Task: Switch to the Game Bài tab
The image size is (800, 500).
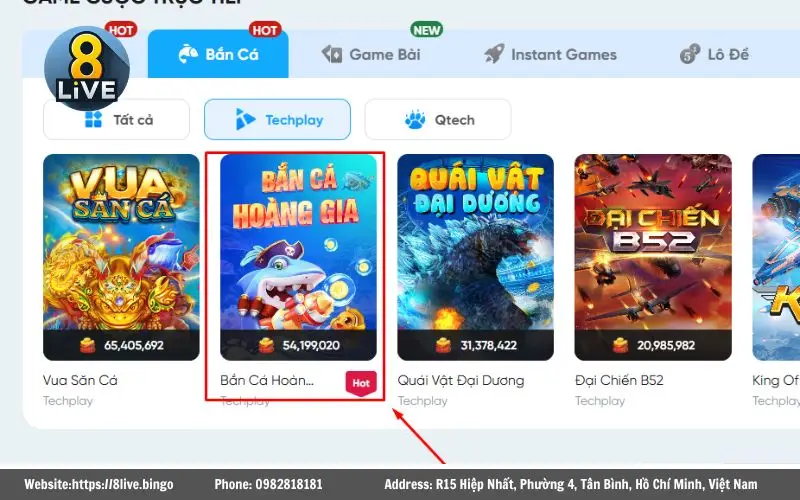Action: [371, 54]
